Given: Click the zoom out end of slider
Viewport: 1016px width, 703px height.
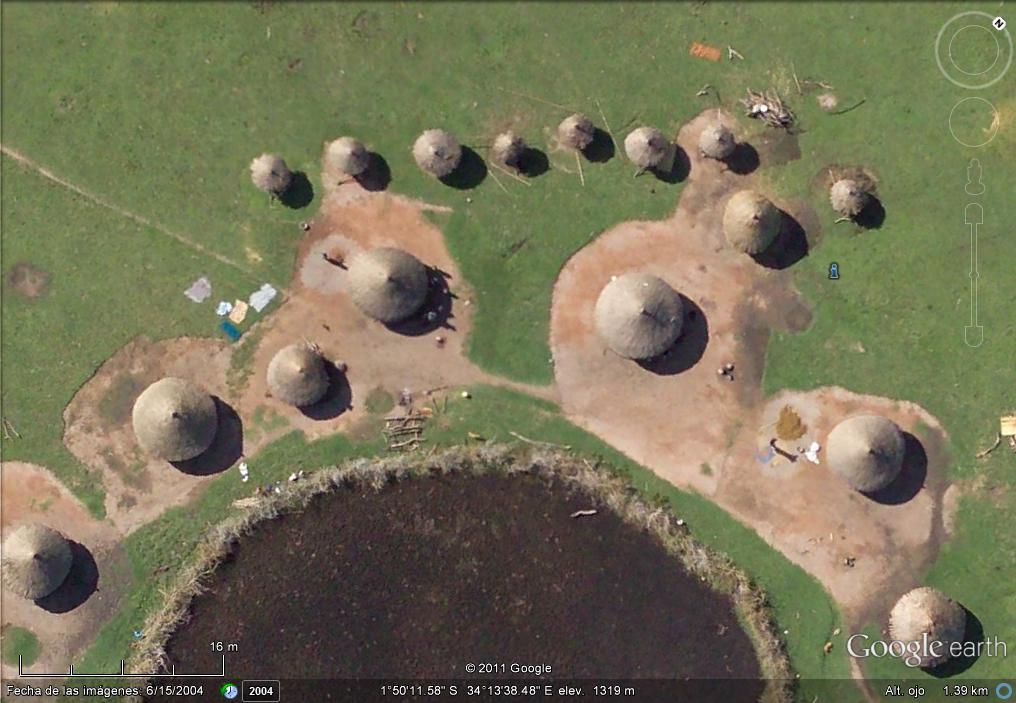Looking at the screenshot, I should coord(974,336).
